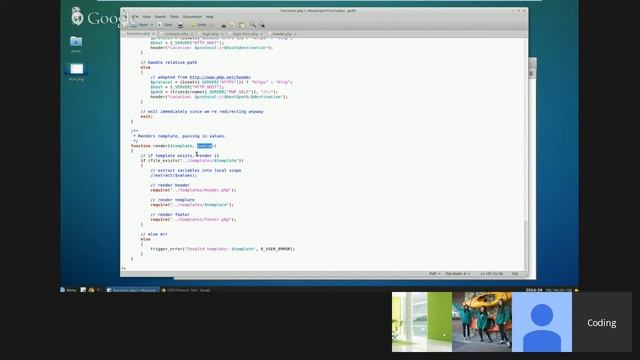Open the Search menu in gedit
The height and width of the screenshot is (360, 640).
pos(160,17)
